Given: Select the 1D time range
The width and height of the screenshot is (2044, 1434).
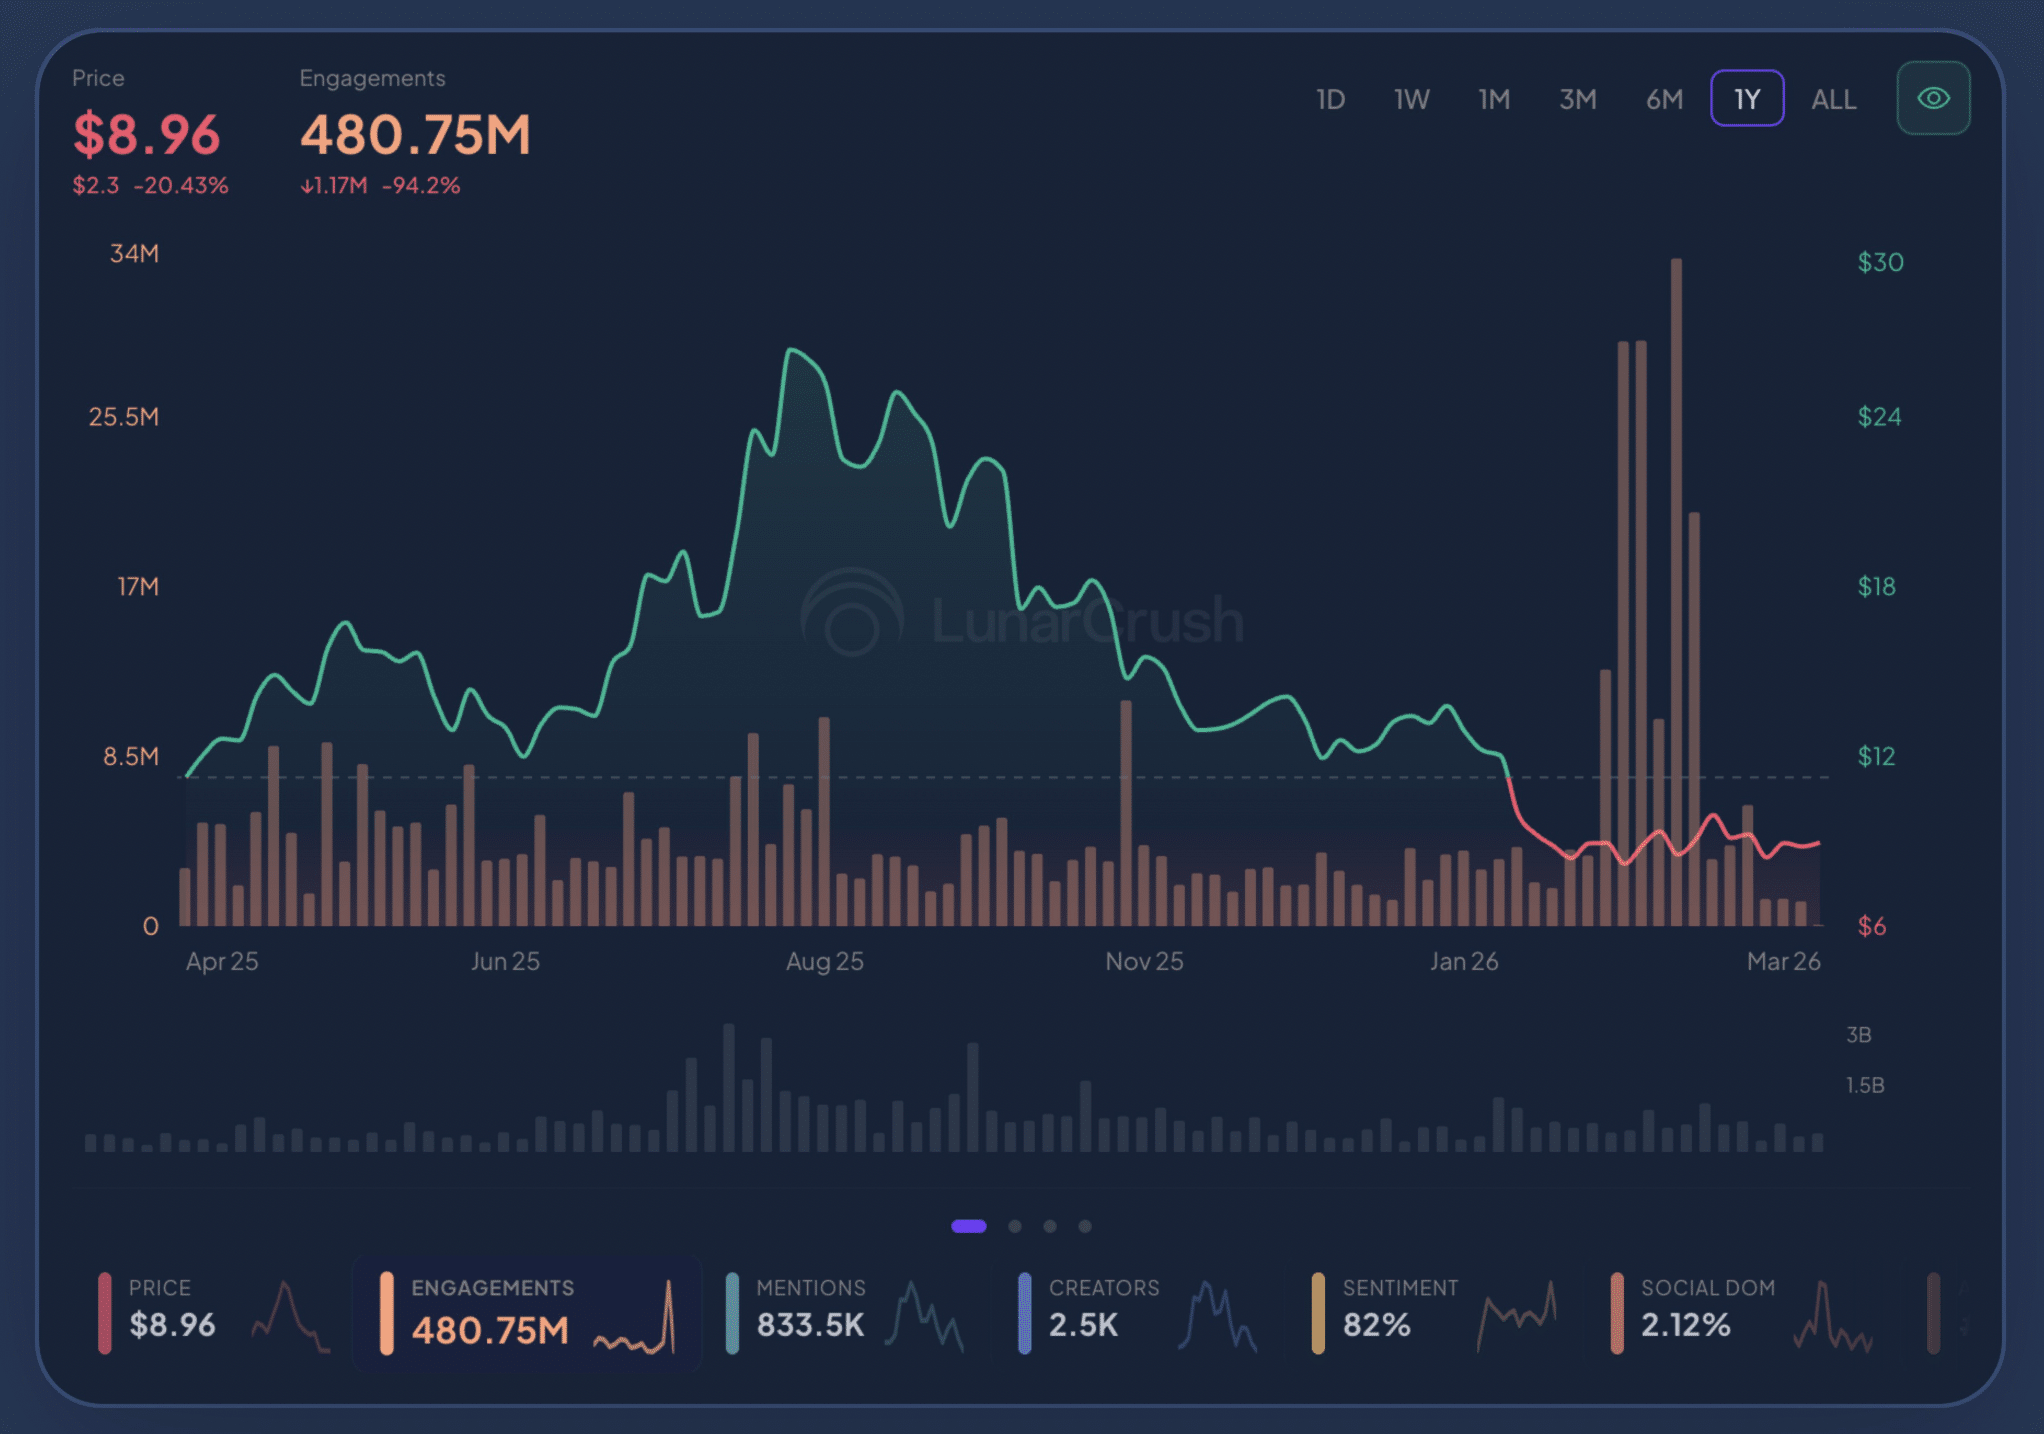Looking at the screenshot, I should (1331, 98).
